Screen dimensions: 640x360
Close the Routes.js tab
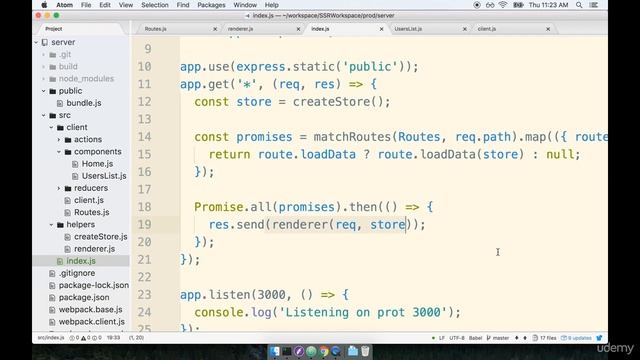tap(215, 29)
